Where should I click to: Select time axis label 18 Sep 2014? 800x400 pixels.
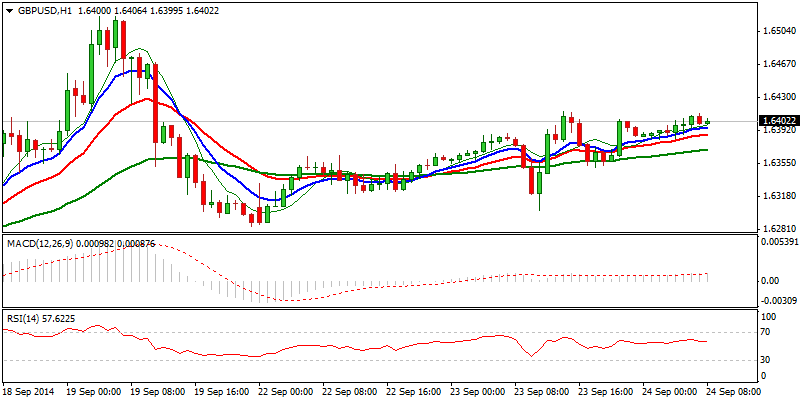tap(26, 391)
